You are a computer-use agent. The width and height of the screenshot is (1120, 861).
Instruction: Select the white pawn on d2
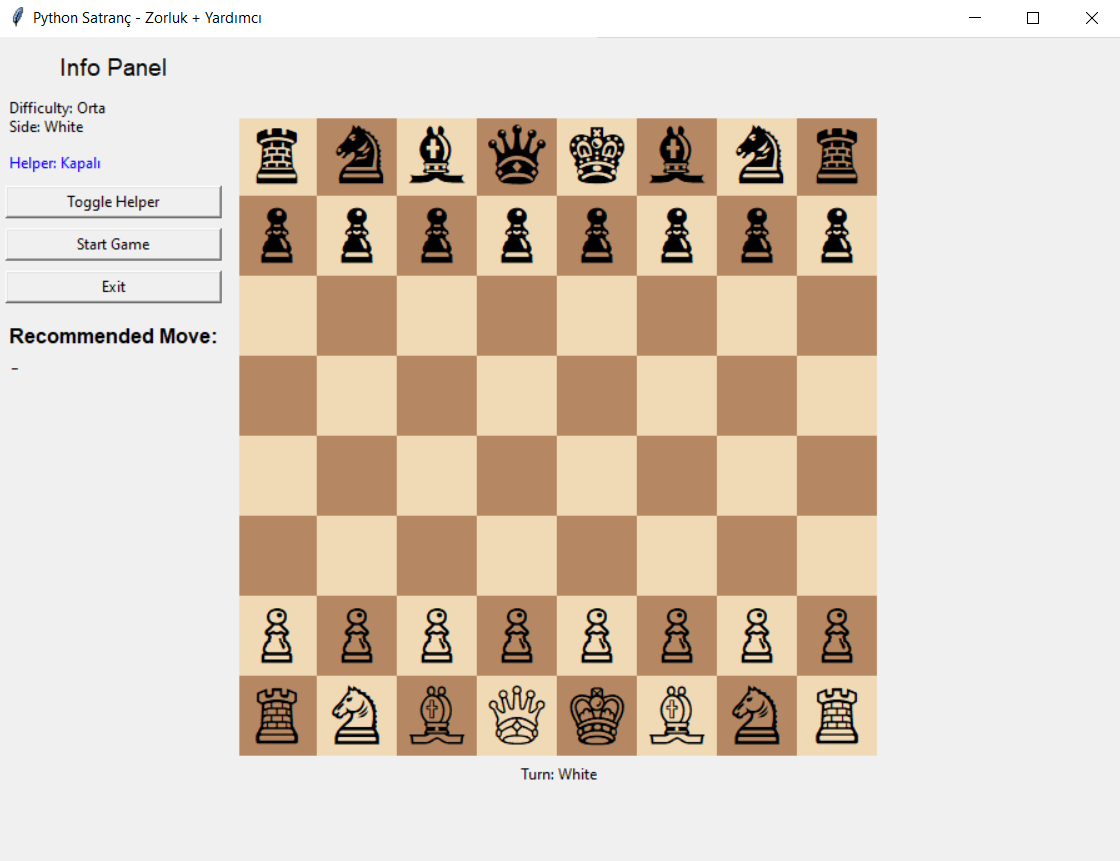(x=517, y=636)
